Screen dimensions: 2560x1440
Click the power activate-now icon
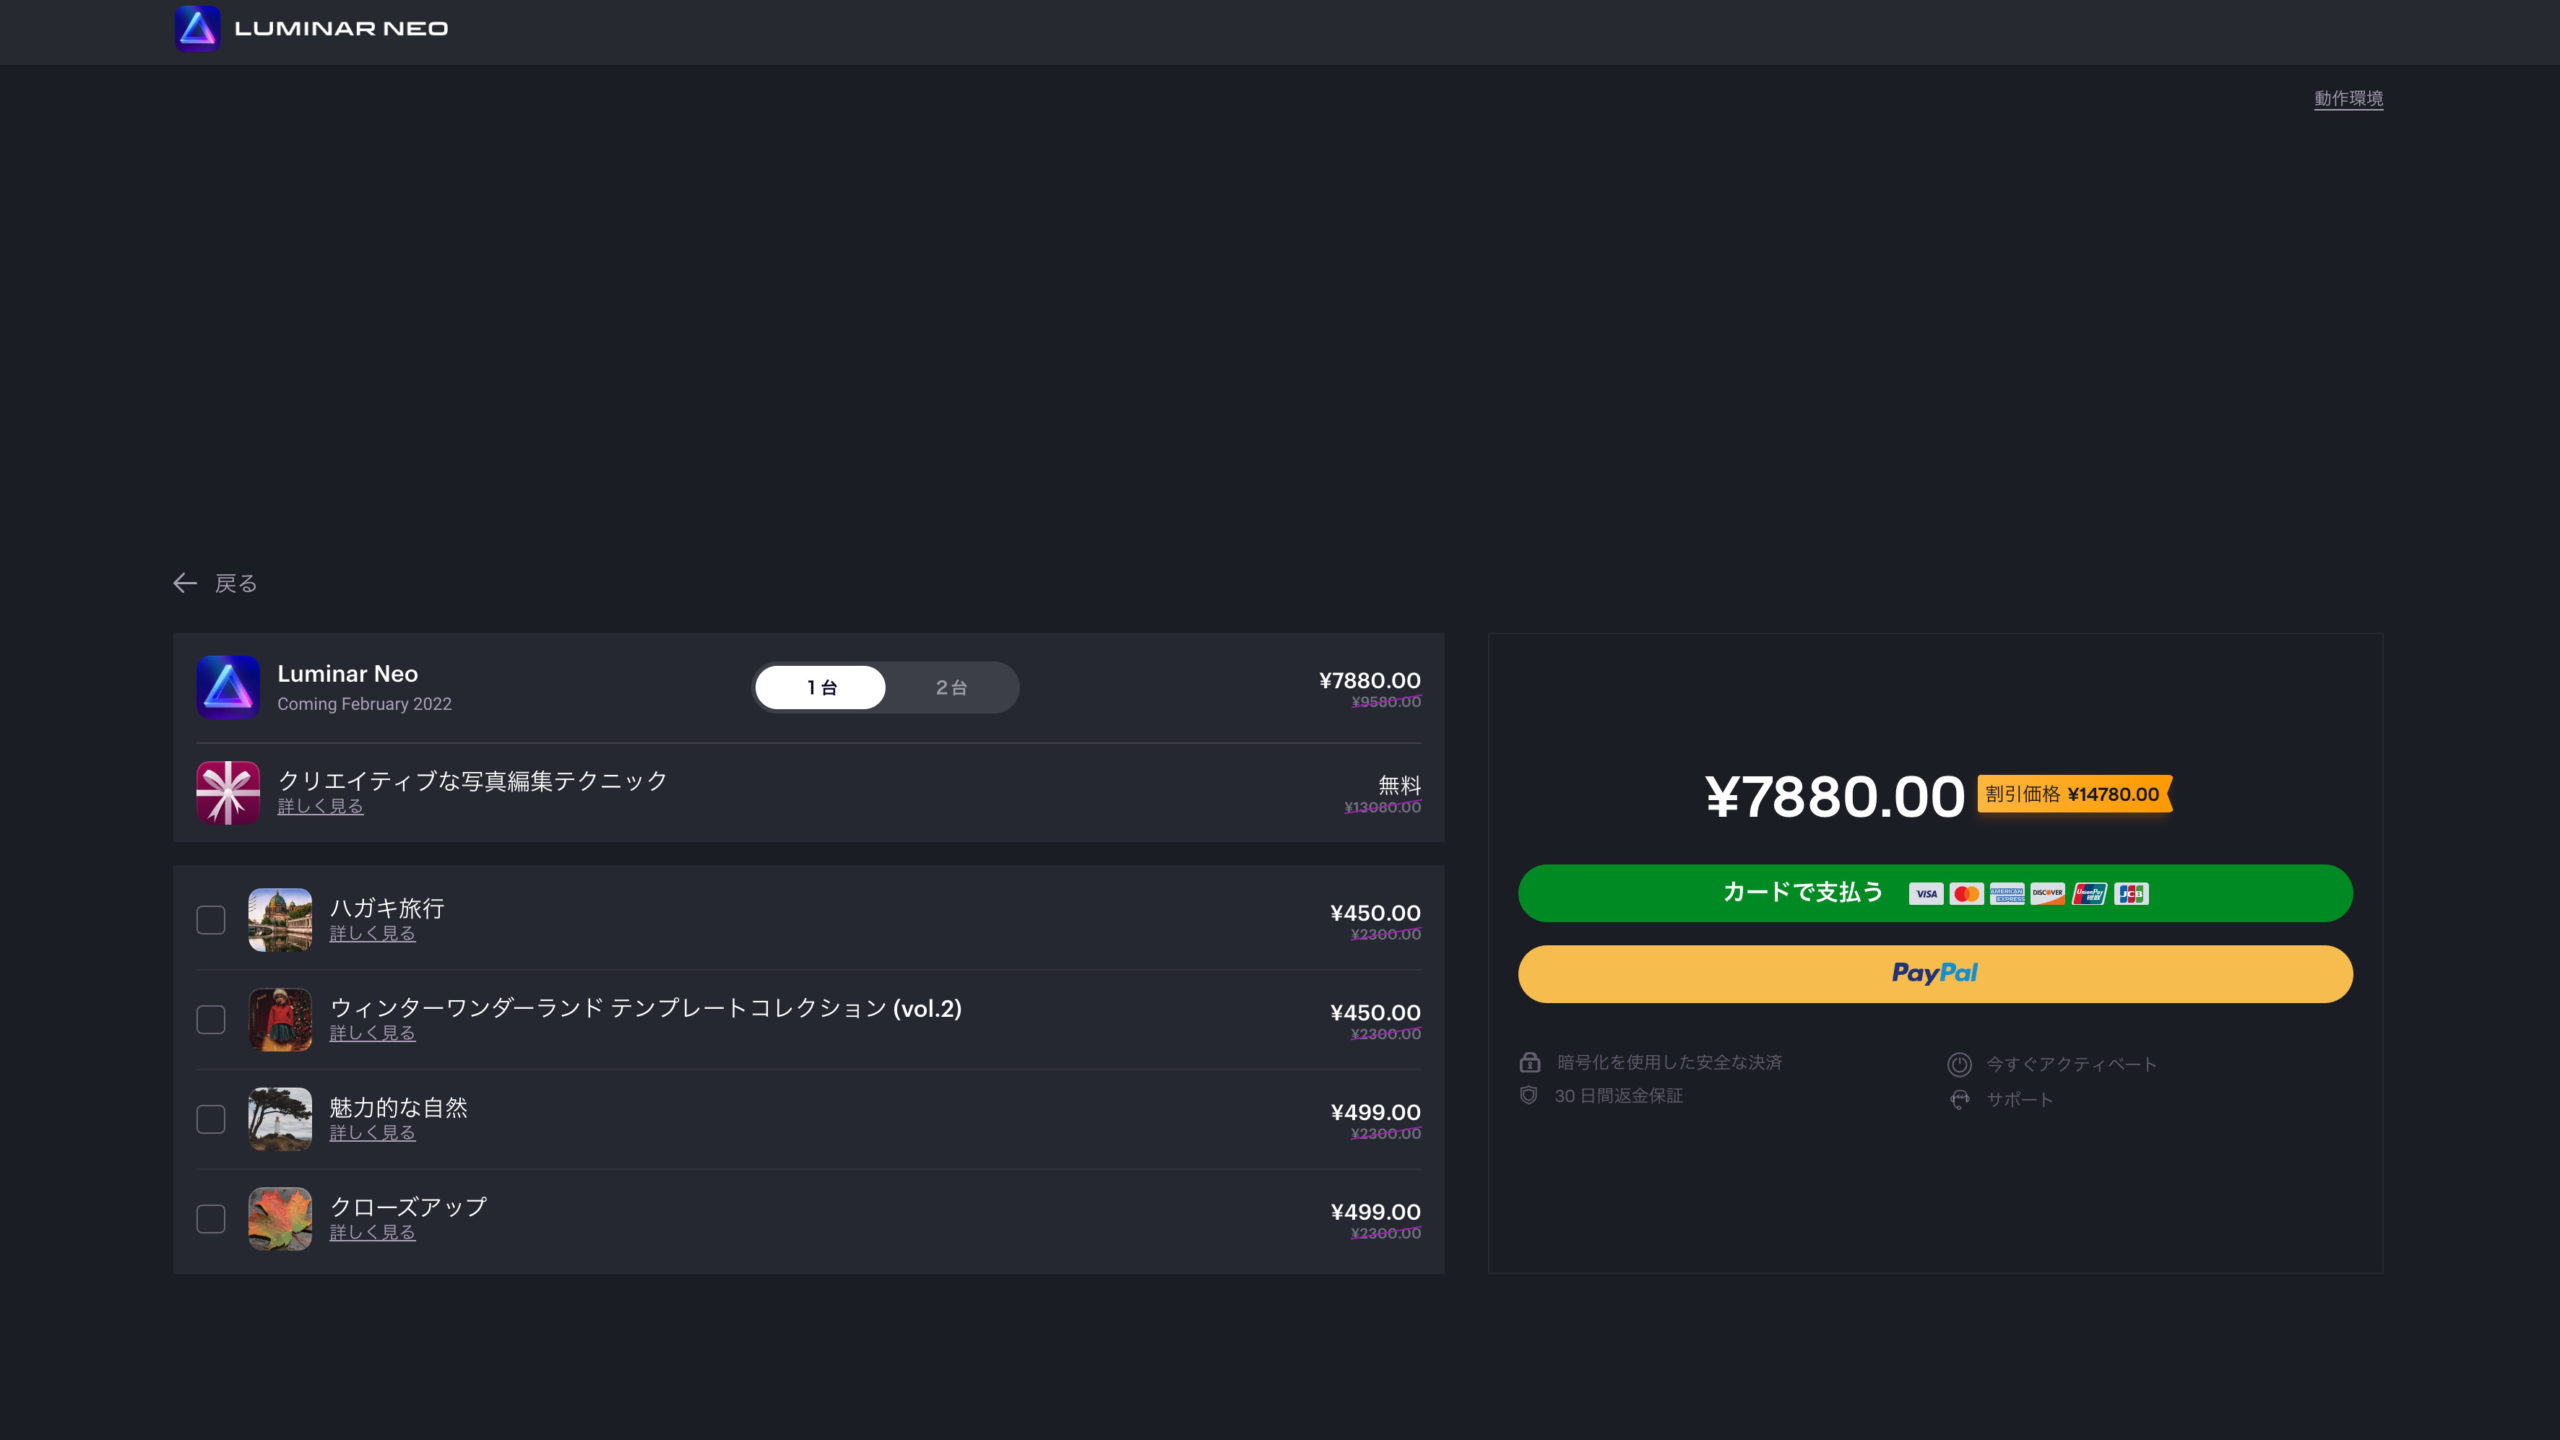tap(1959, 1064)
